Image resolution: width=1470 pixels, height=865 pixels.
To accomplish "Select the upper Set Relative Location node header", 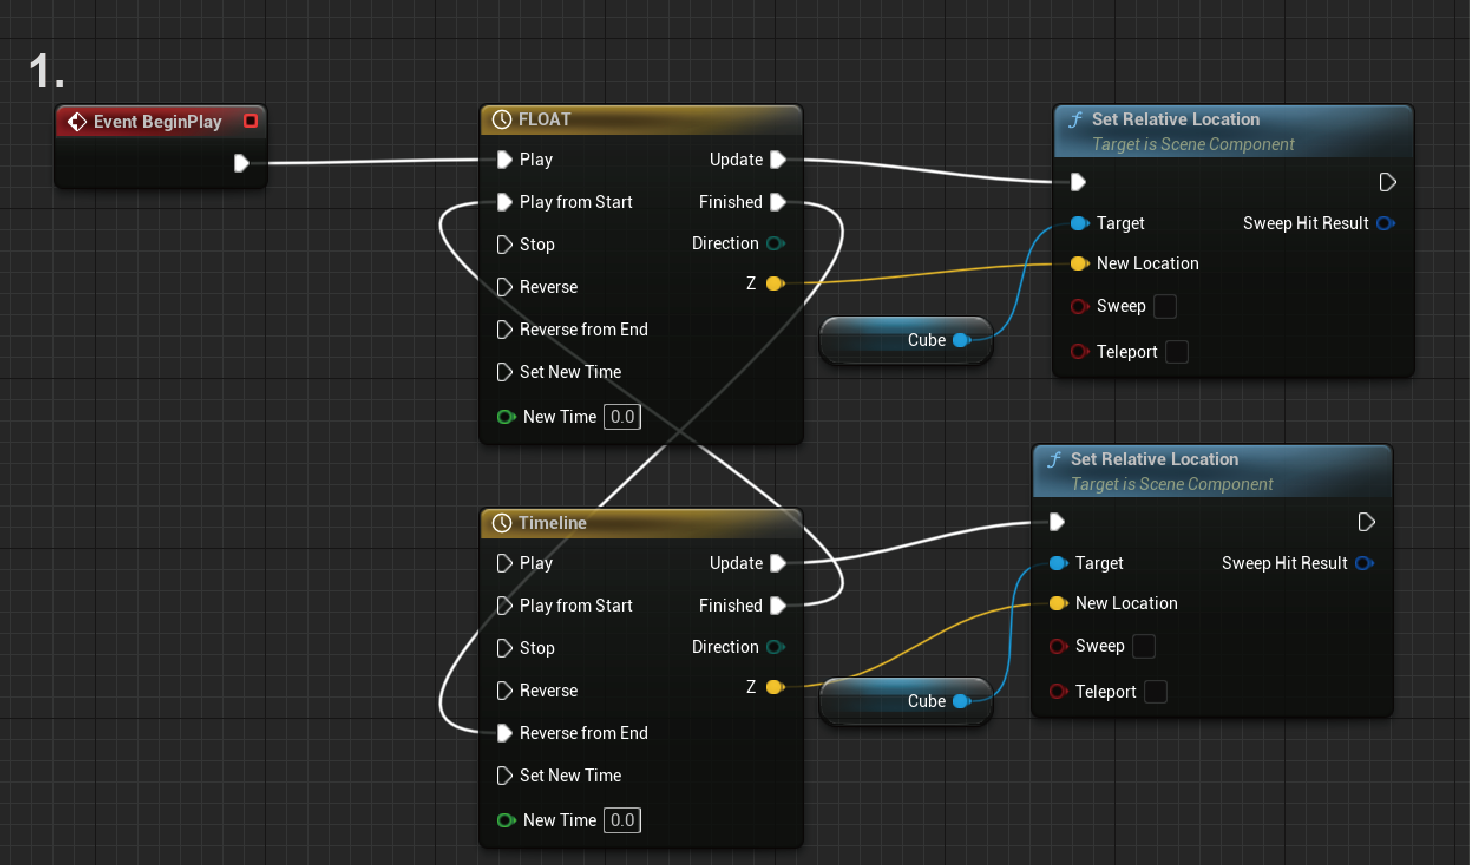I will [x=1234, y=131].
